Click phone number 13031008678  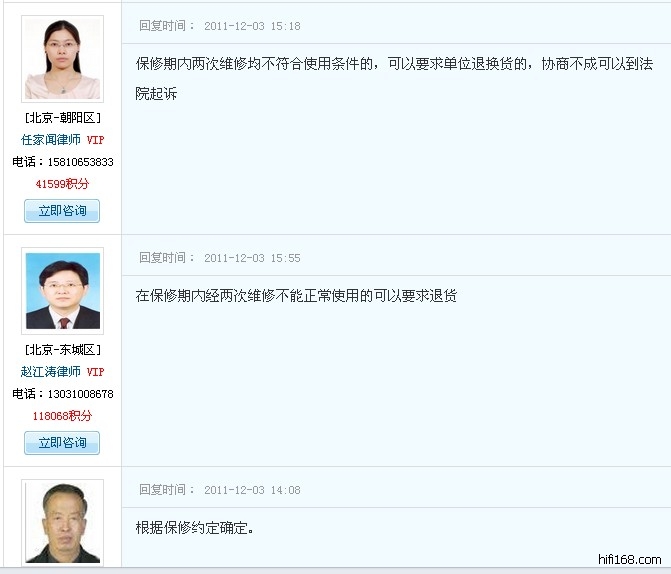pos(80,394)
